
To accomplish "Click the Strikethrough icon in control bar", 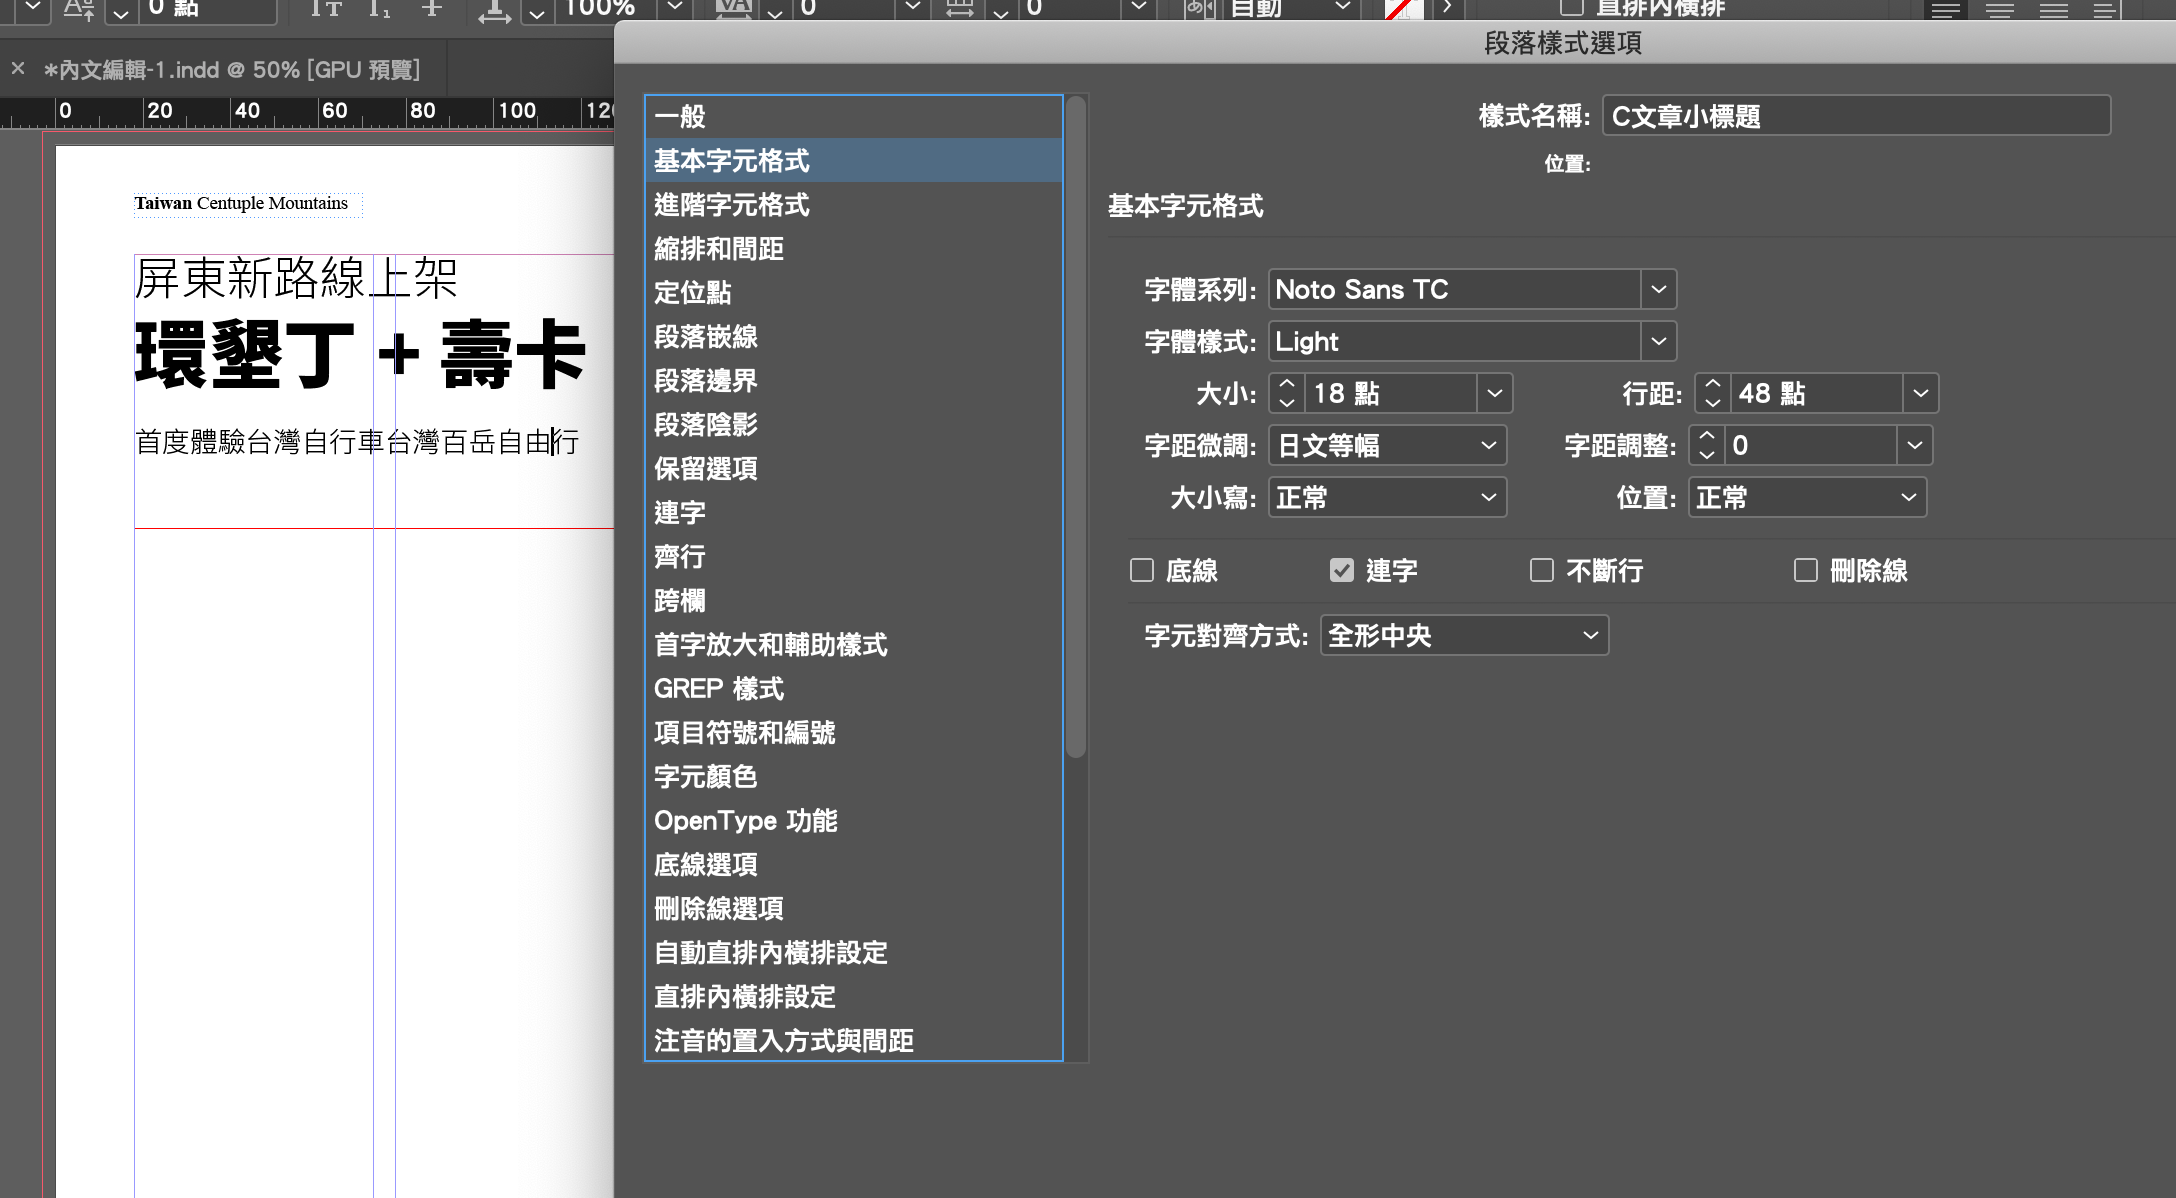I will (x=432, y=9).
